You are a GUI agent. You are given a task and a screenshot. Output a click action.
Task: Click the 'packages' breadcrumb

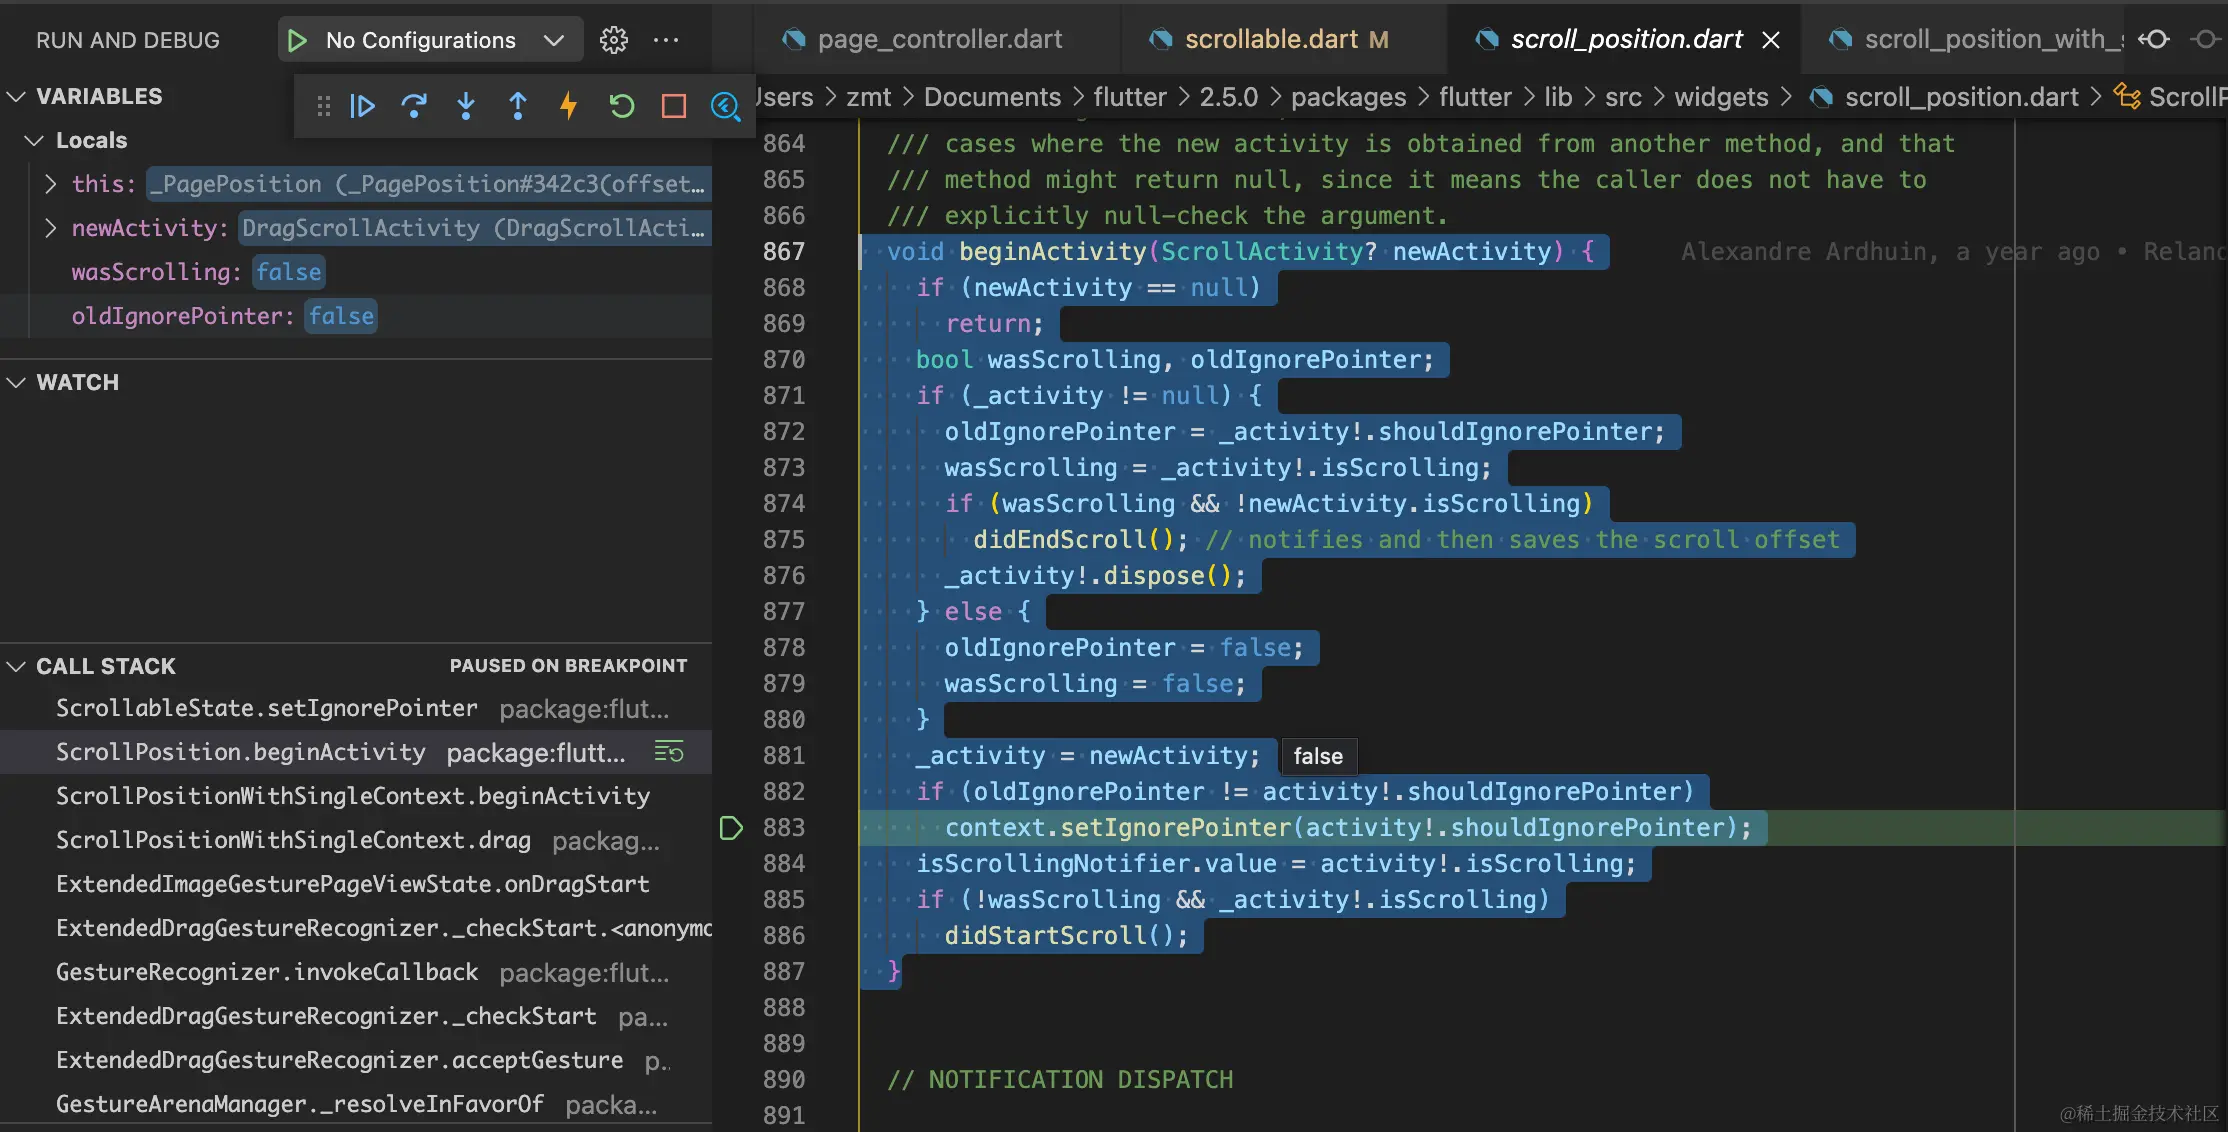point(1348,98)
